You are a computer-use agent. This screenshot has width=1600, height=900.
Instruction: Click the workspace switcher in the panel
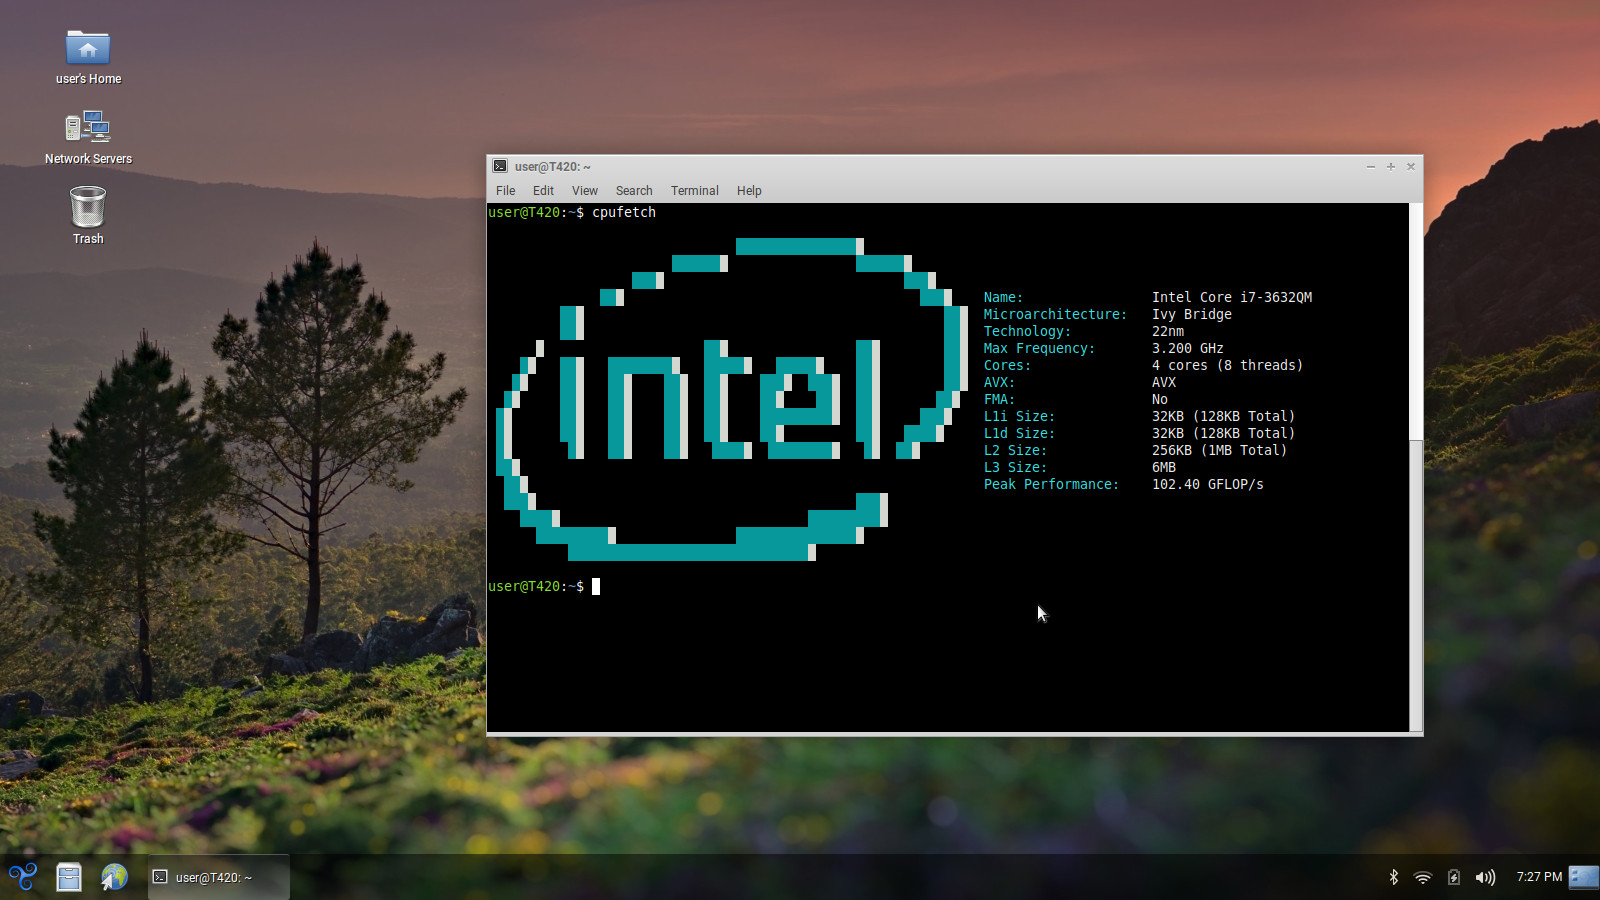point(1584,877)
